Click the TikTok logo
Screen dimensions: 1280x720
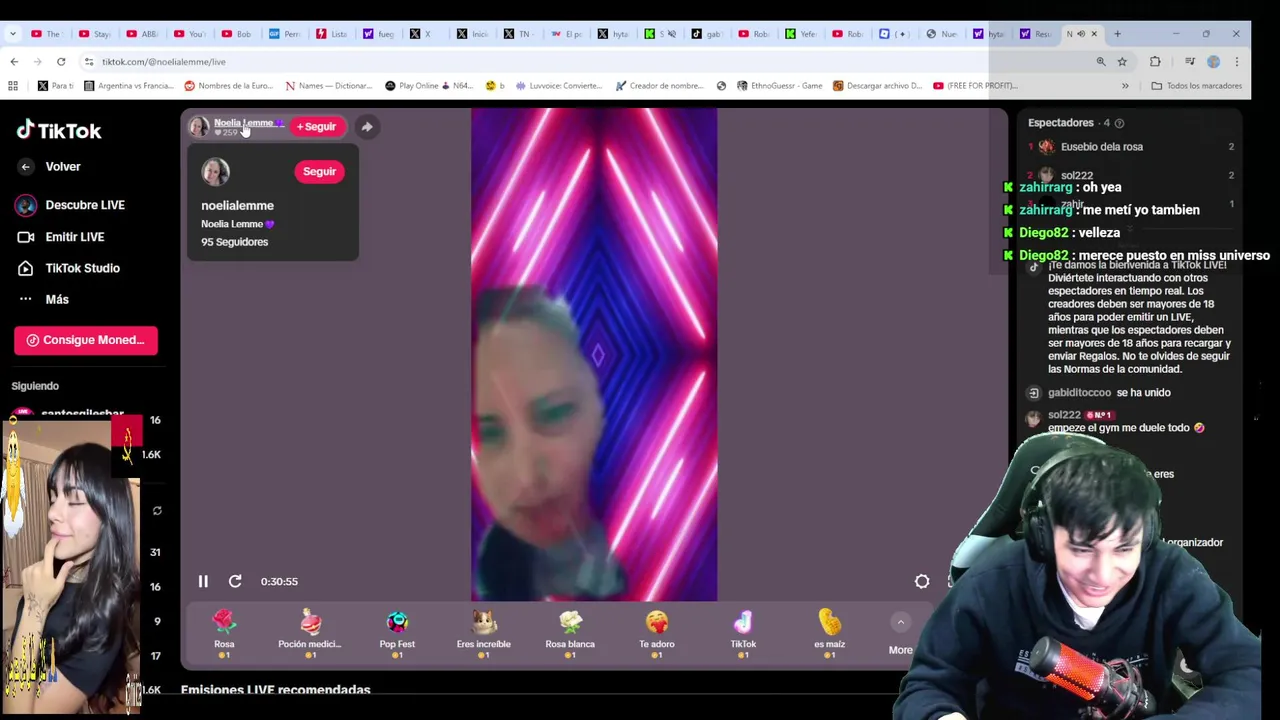pos(59,130)
